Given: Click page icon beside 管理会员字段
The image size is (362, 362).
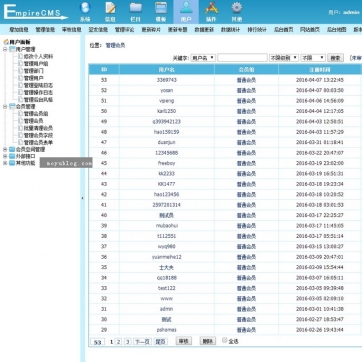Looking at the screenshot, I should click(20, 135).
